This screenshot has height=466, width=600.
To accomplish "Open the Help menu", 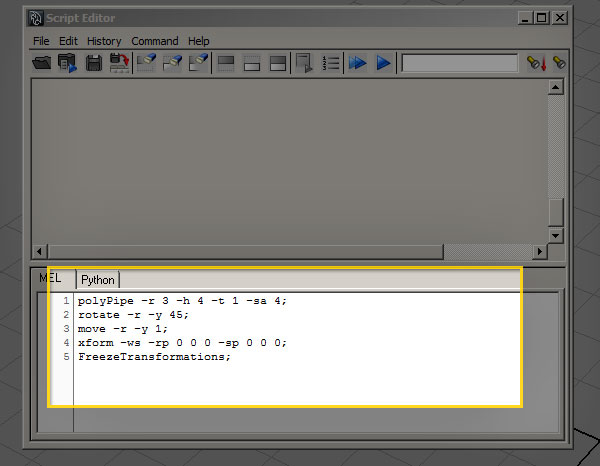I will 199,41.
